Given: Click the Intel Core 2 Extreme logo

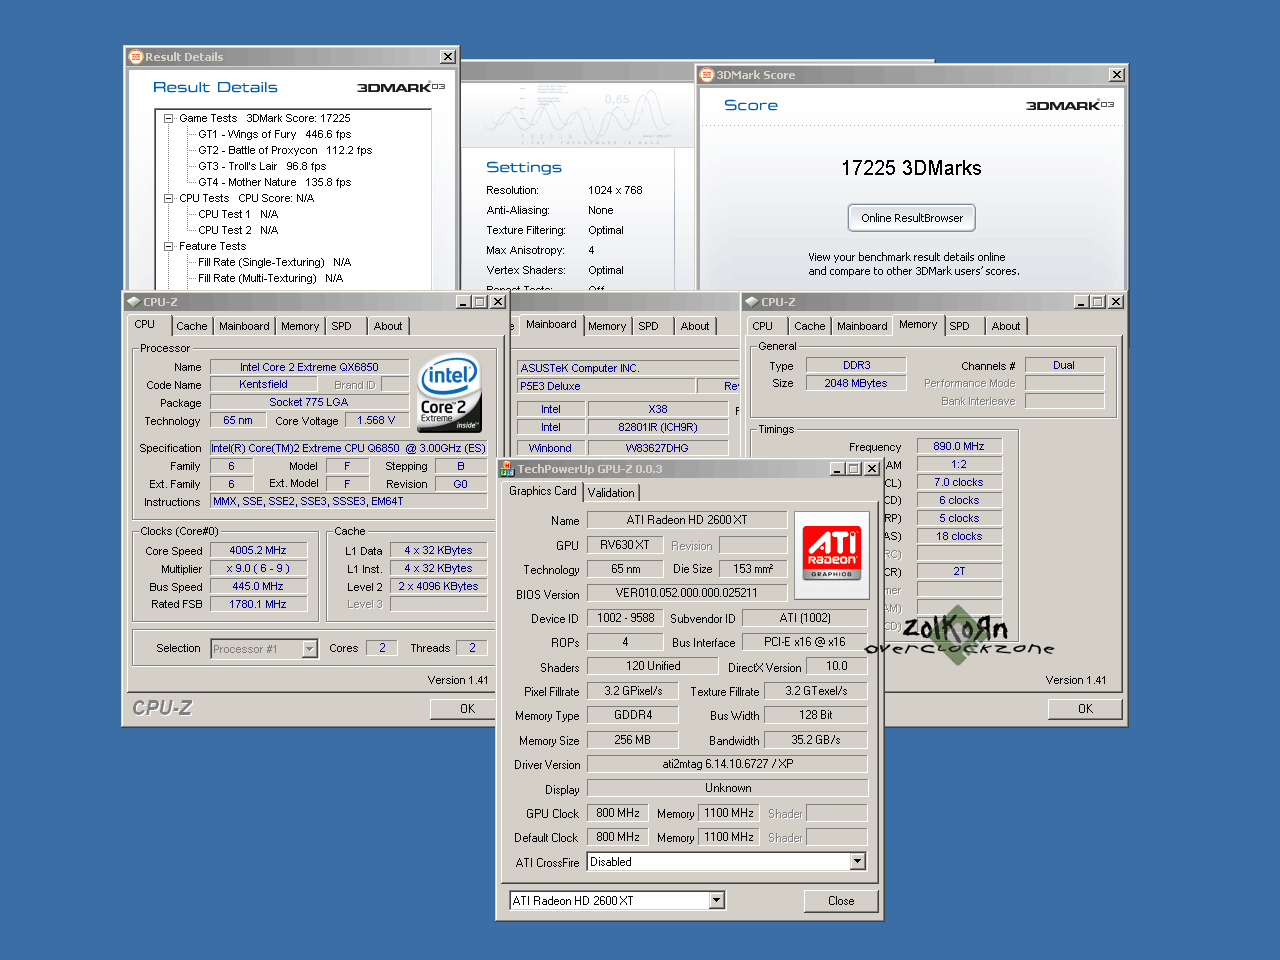Looking at the screenshot, I should point(450,393).
